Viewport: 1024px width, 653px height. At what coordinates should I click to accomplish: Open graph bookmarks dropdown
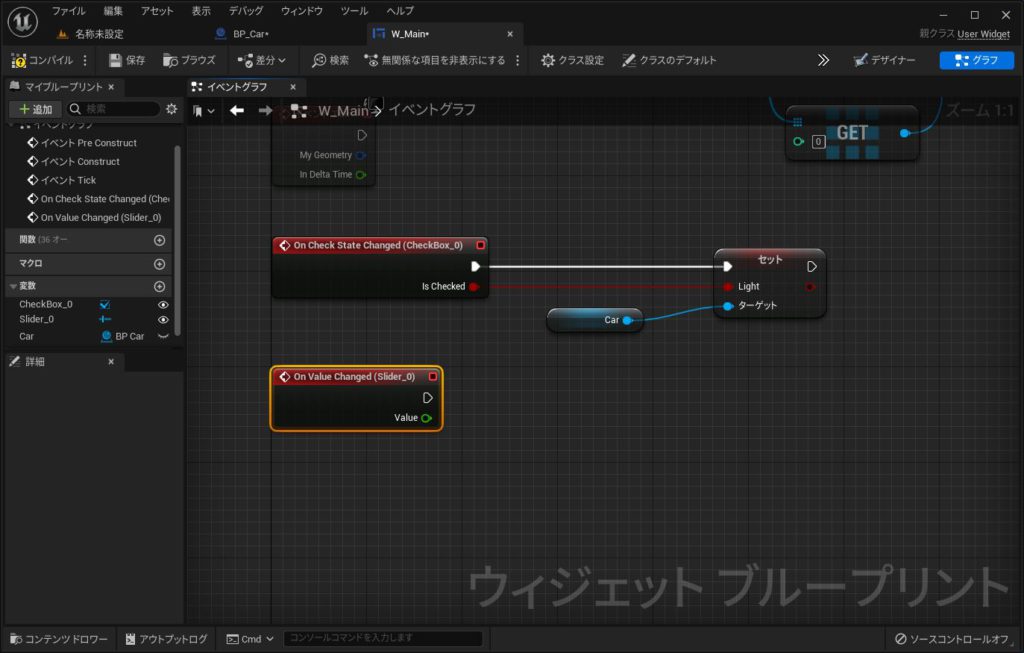pyautogui.click(x=204, y=111)
